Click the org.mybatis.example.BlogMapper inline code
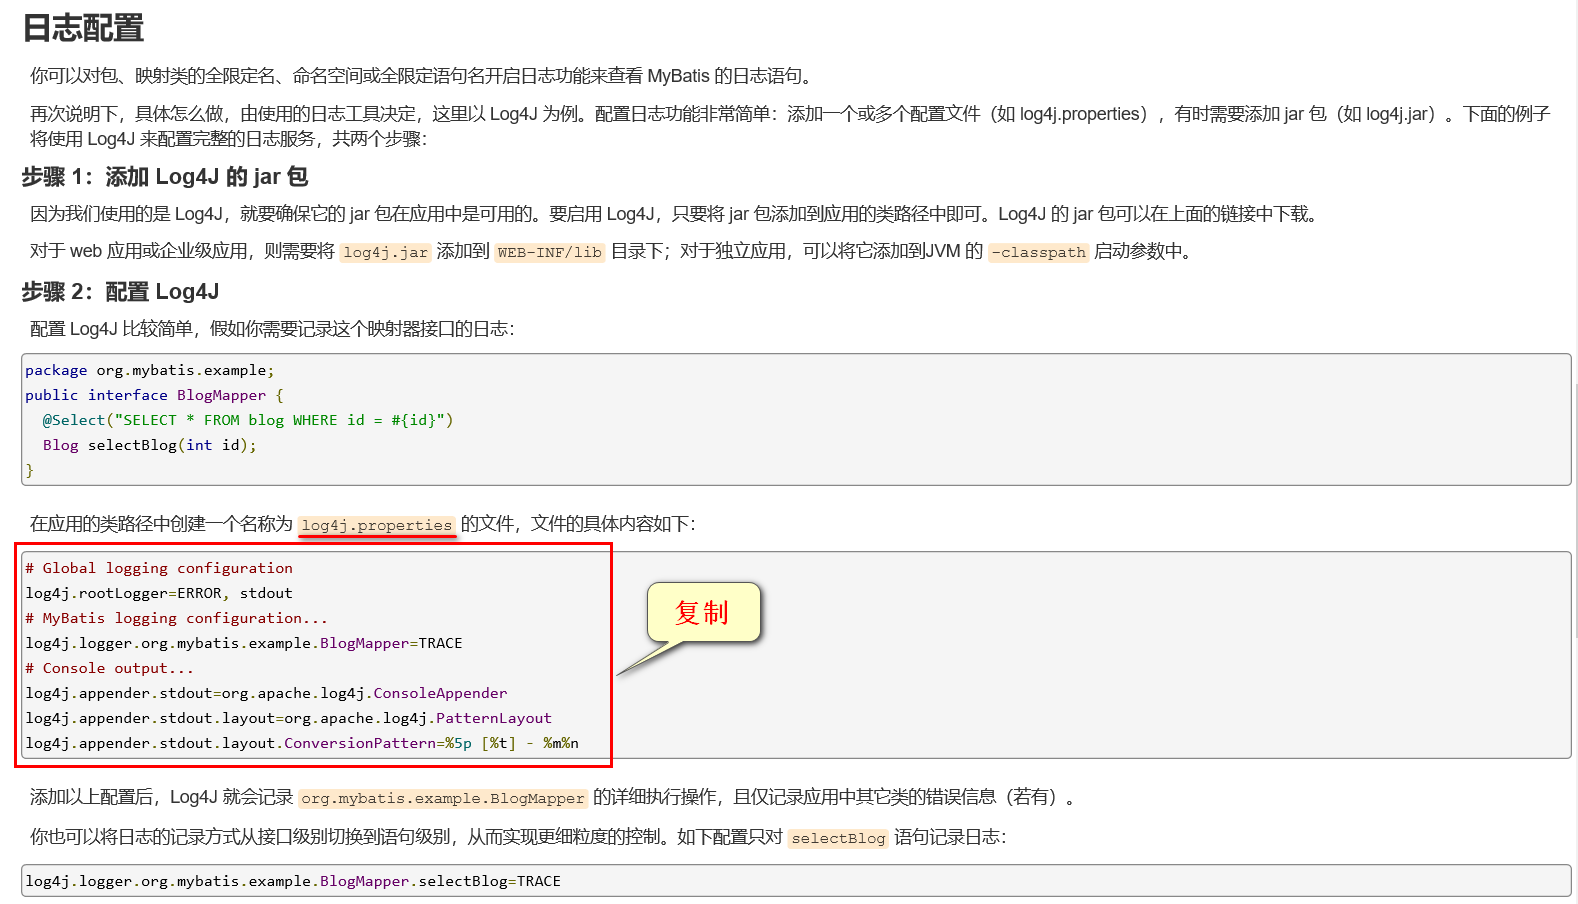 [442, 798]
